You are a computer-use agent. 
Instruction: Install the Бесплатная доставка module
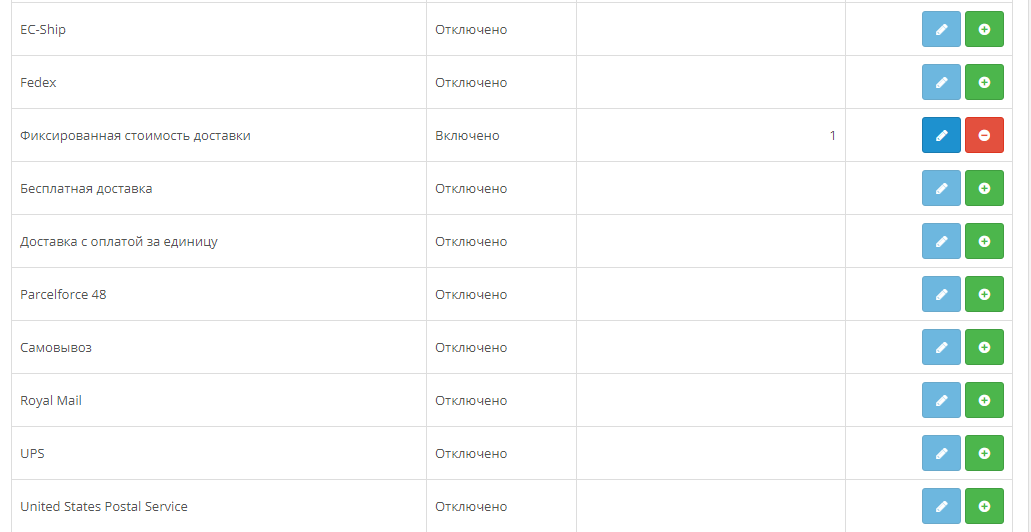click(x=984, y=189)
